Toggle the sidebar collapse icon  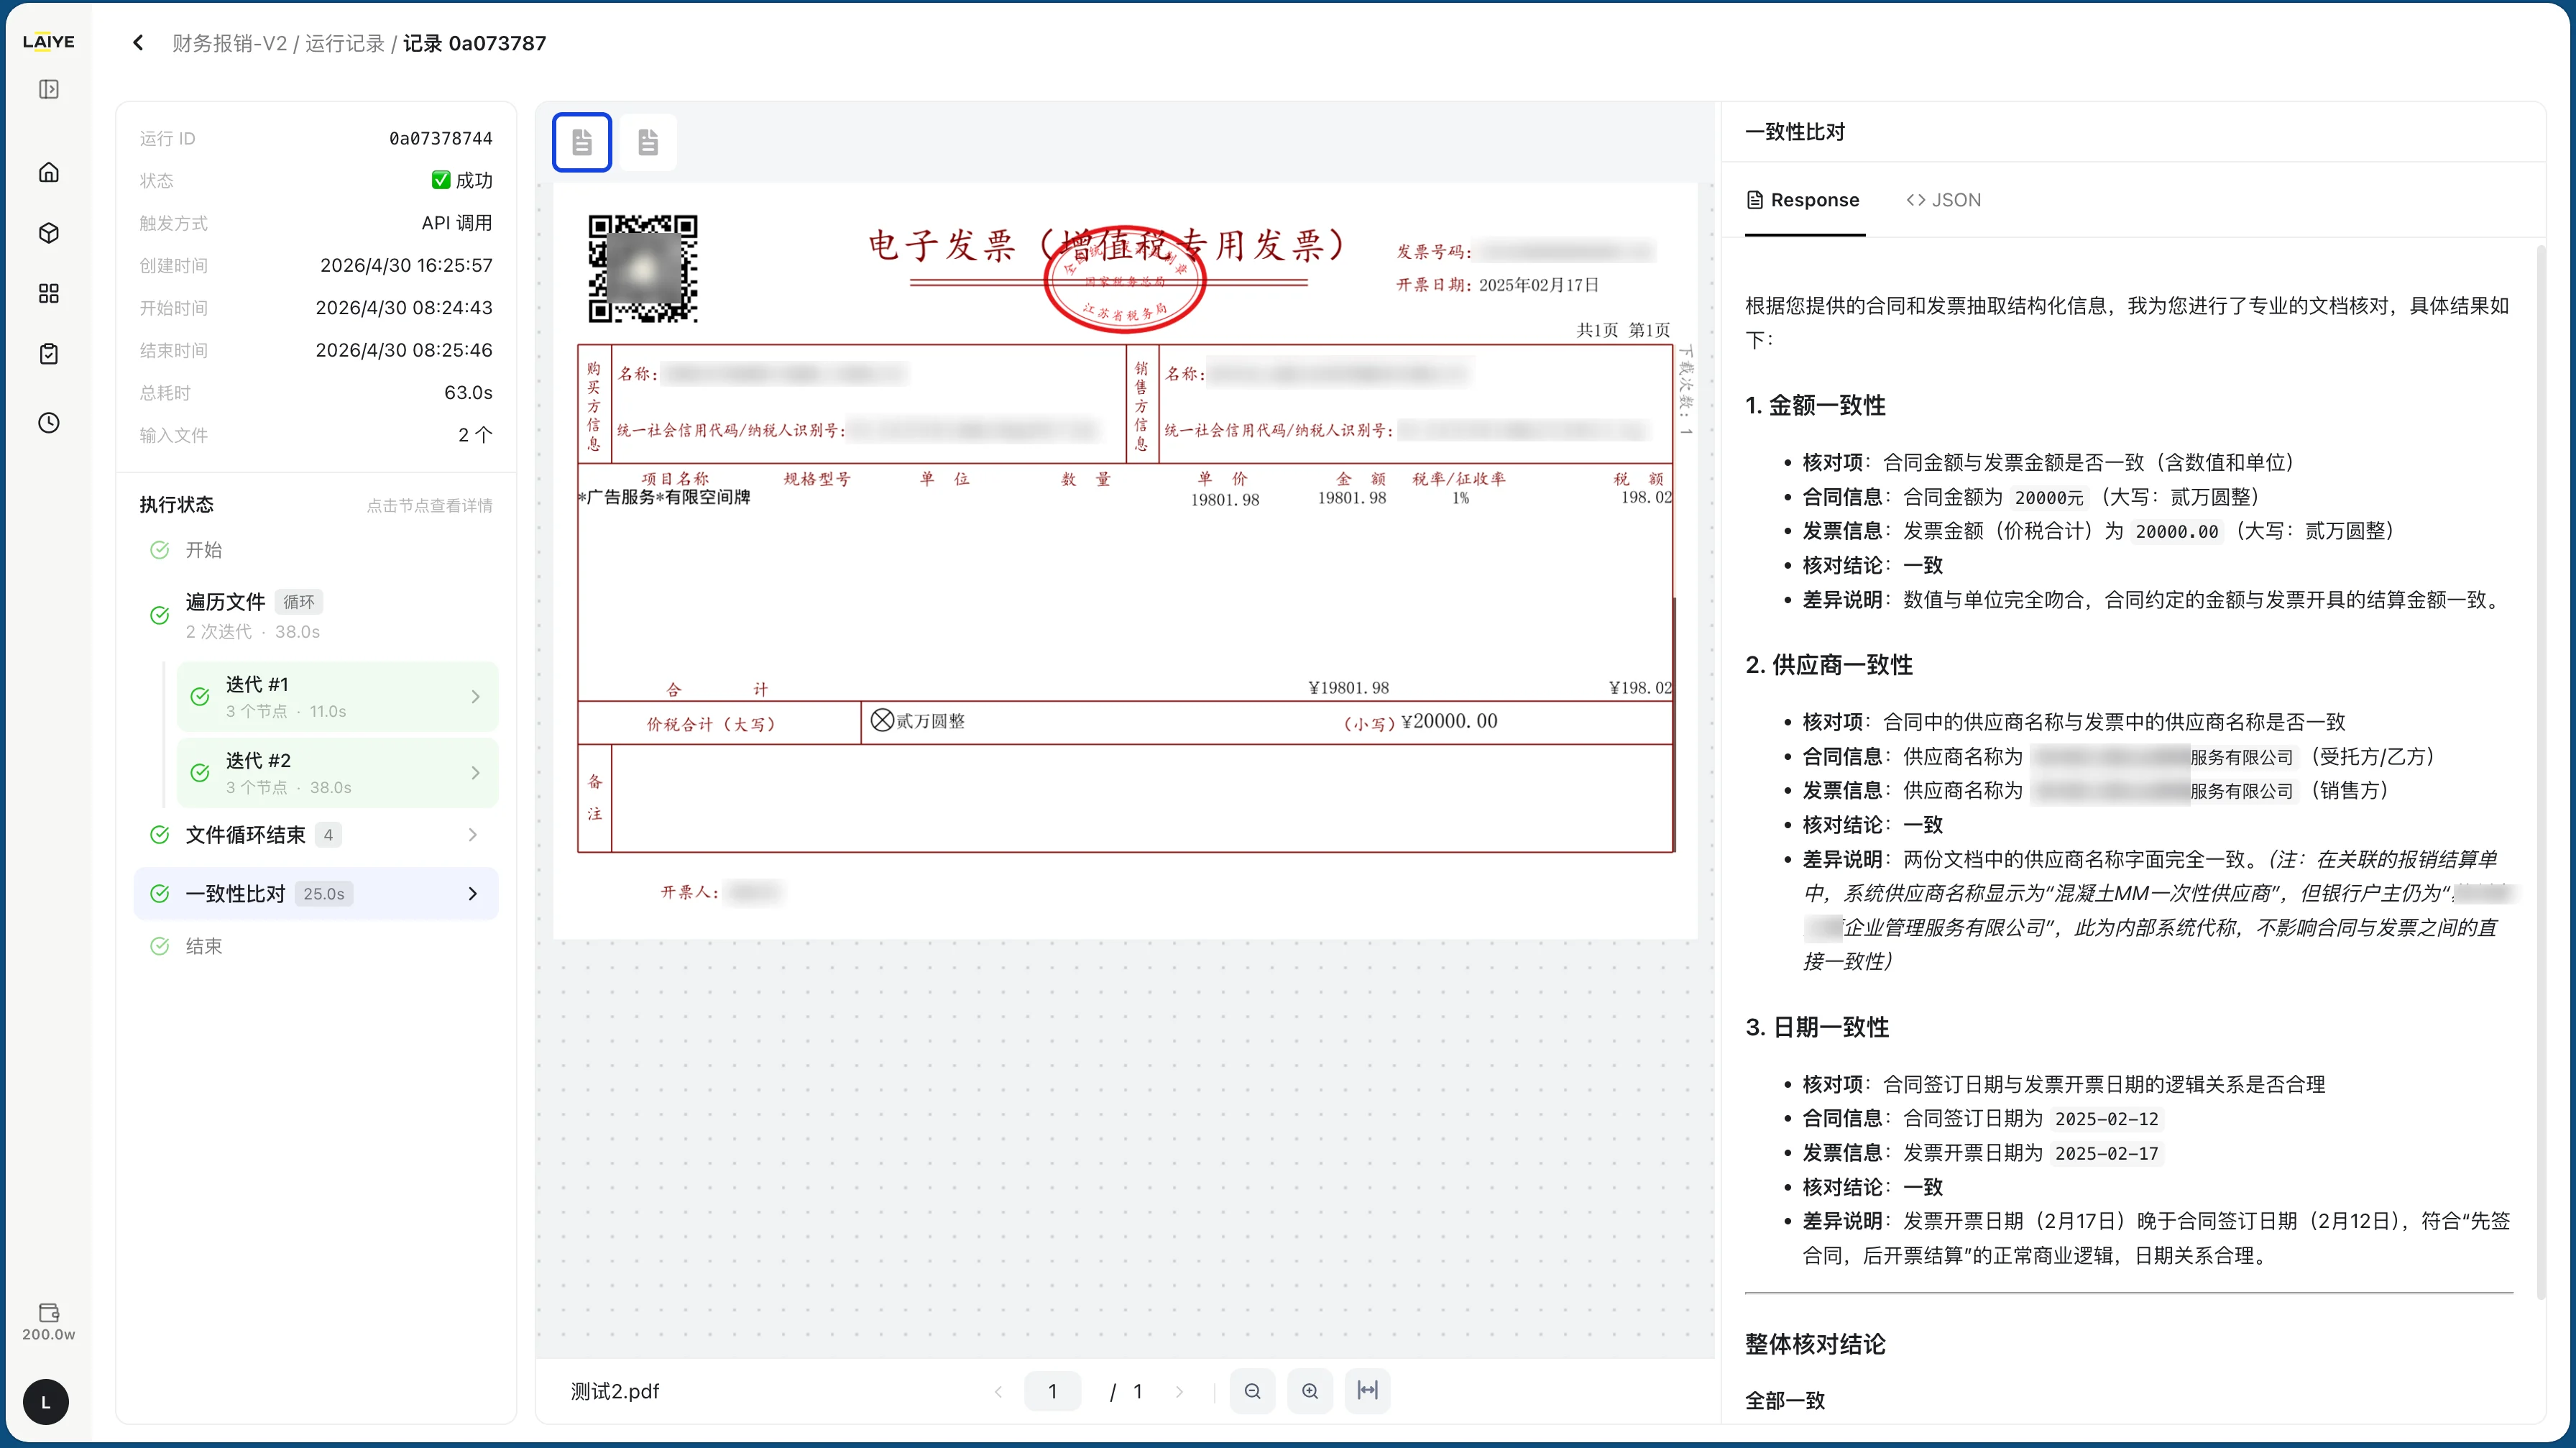click(48, 89)
